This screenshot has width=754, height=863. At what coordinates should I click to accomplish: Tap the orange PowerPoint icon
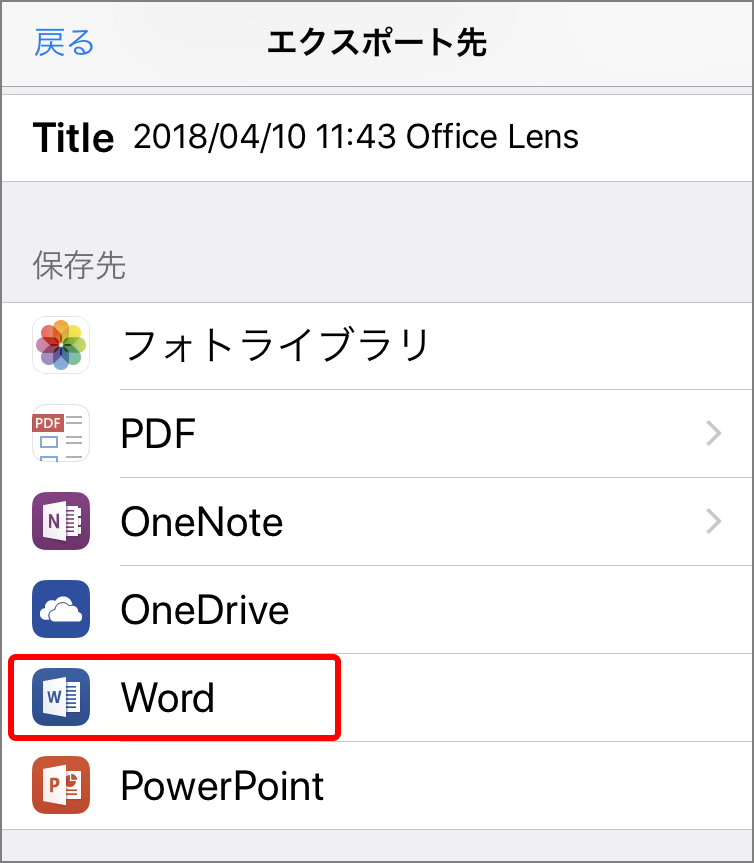click(61, 785)
